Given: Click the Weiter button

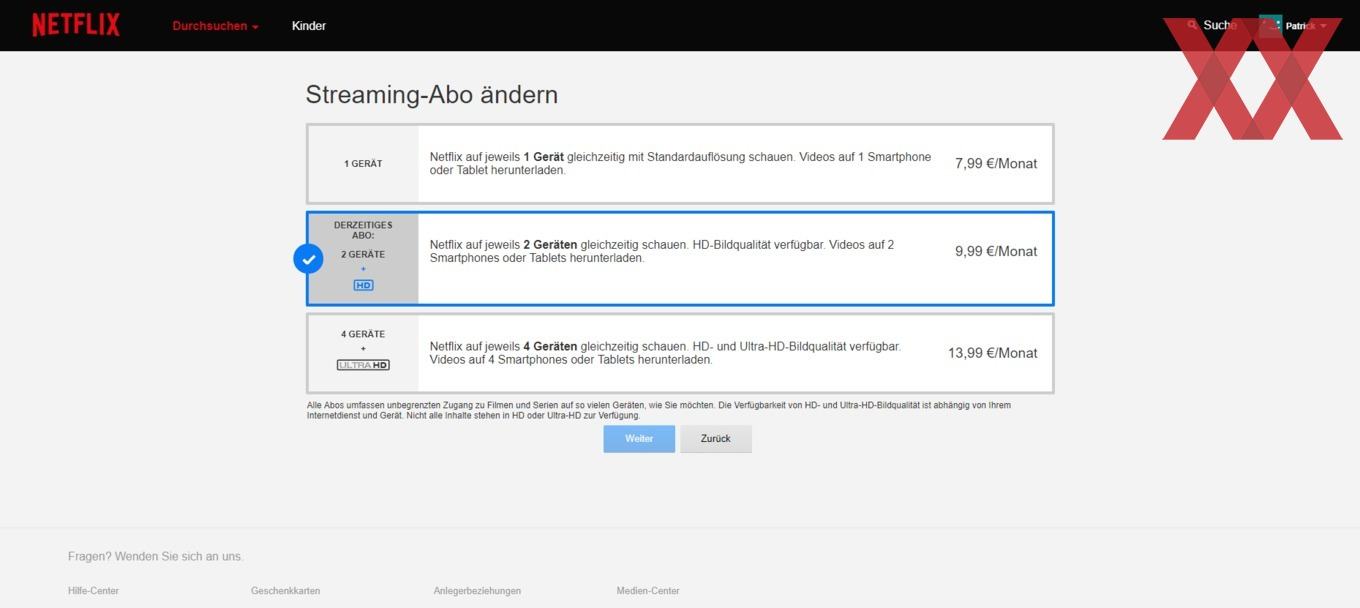Looking at the screenshot, I should tap(639, 439).
